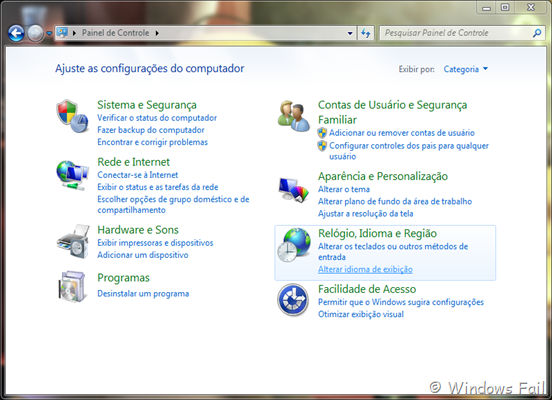Go back with the blue Back arrow
Image resolution: width=552 pixels, height=400 pixels.
click(x=16, y=33)
